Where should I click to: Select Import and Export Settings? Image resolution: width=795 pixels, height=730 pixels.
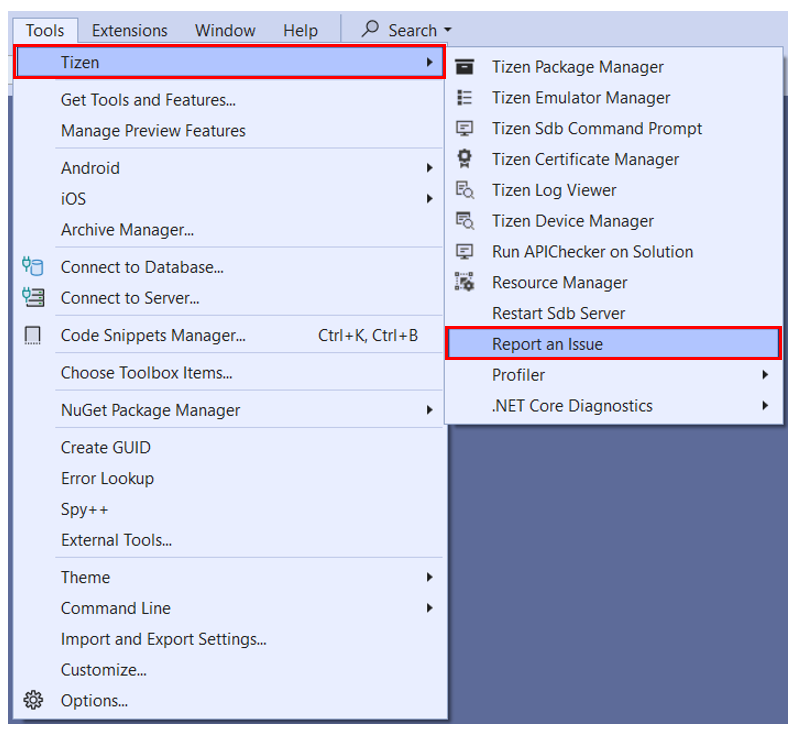[163, 639]
